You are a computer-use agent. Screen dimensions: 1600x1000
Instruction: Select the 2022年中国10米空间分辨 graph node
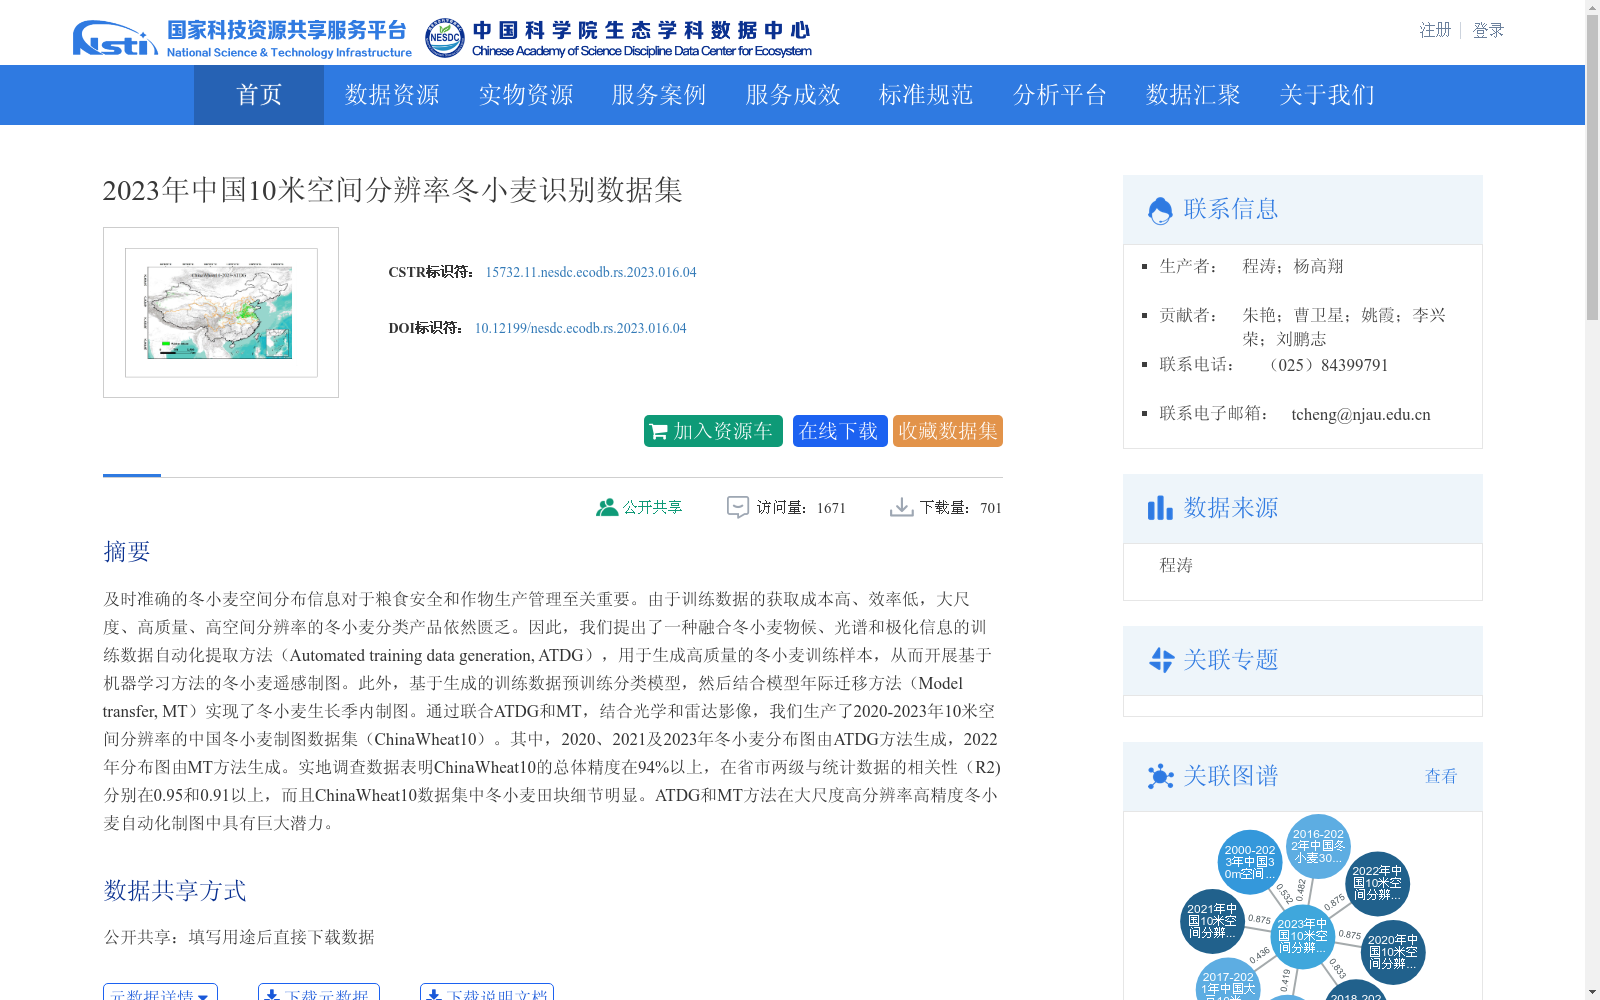pyautogui.click(x=1377, y=884)
